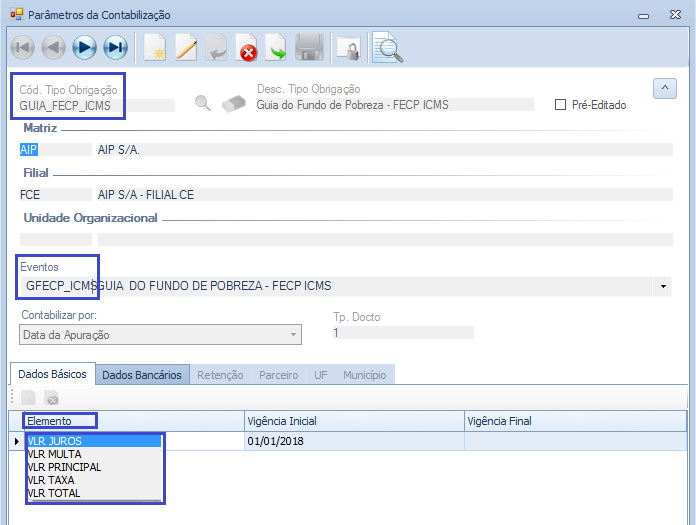
Task: Create new record with star document icon
Action: (x=155, y=47)
